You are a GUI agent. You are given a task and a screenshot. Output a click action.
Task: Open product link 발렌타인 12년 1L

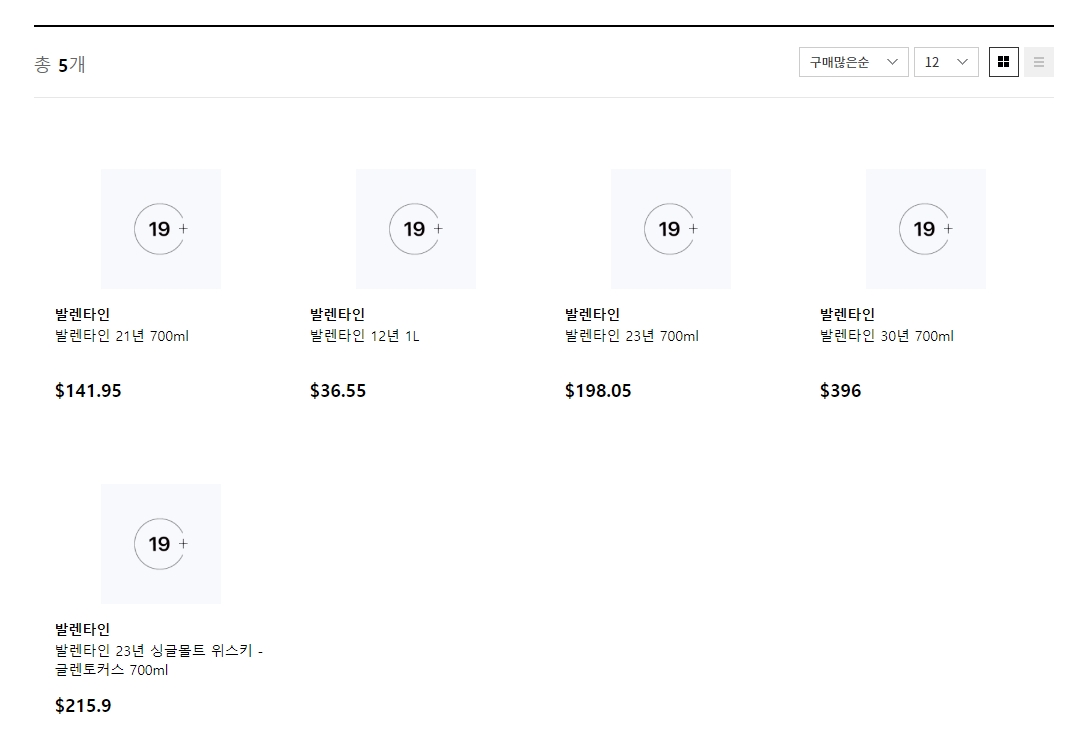[365, 336]
